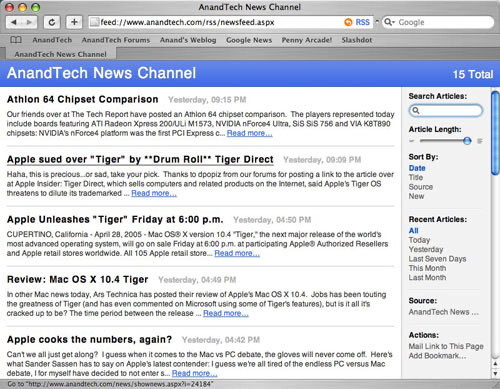Open the Google News bookmark
This screenshot has width=500, height=389.
coord(249,40)
